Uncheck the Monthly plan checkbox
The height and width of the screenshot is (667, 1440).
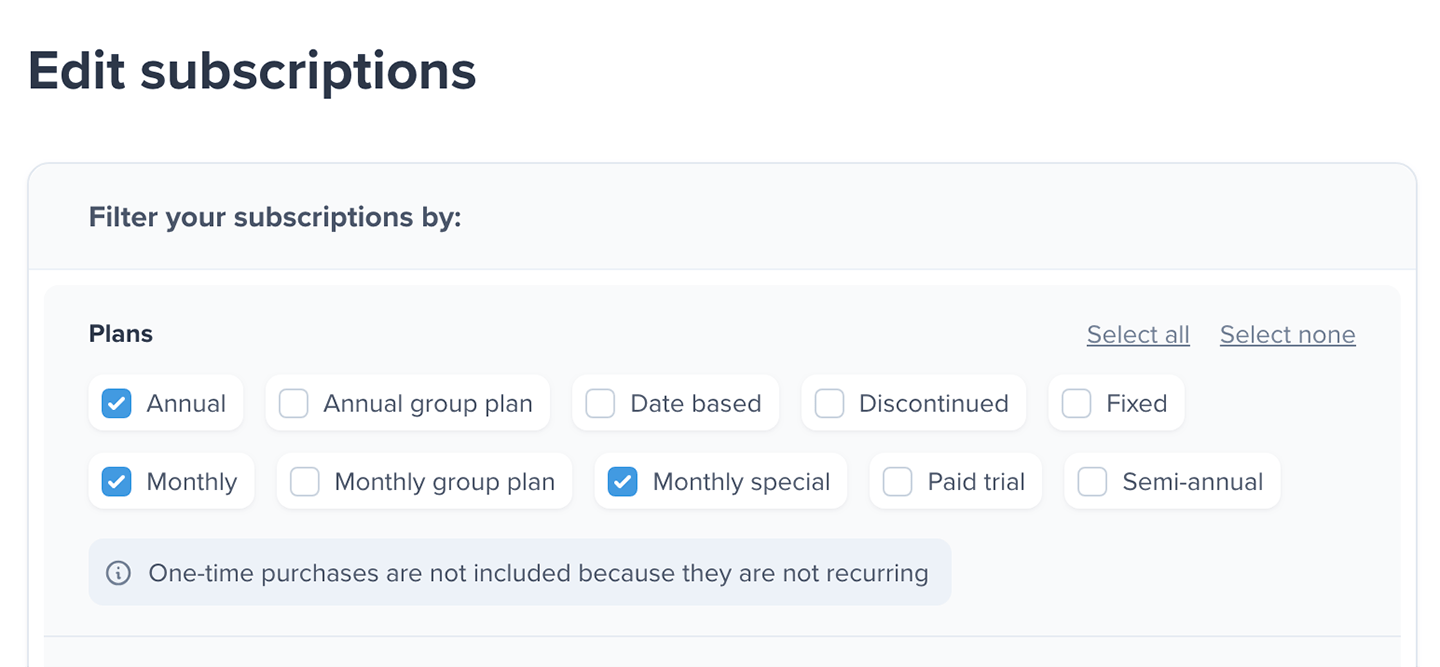[x=117, y=482]
